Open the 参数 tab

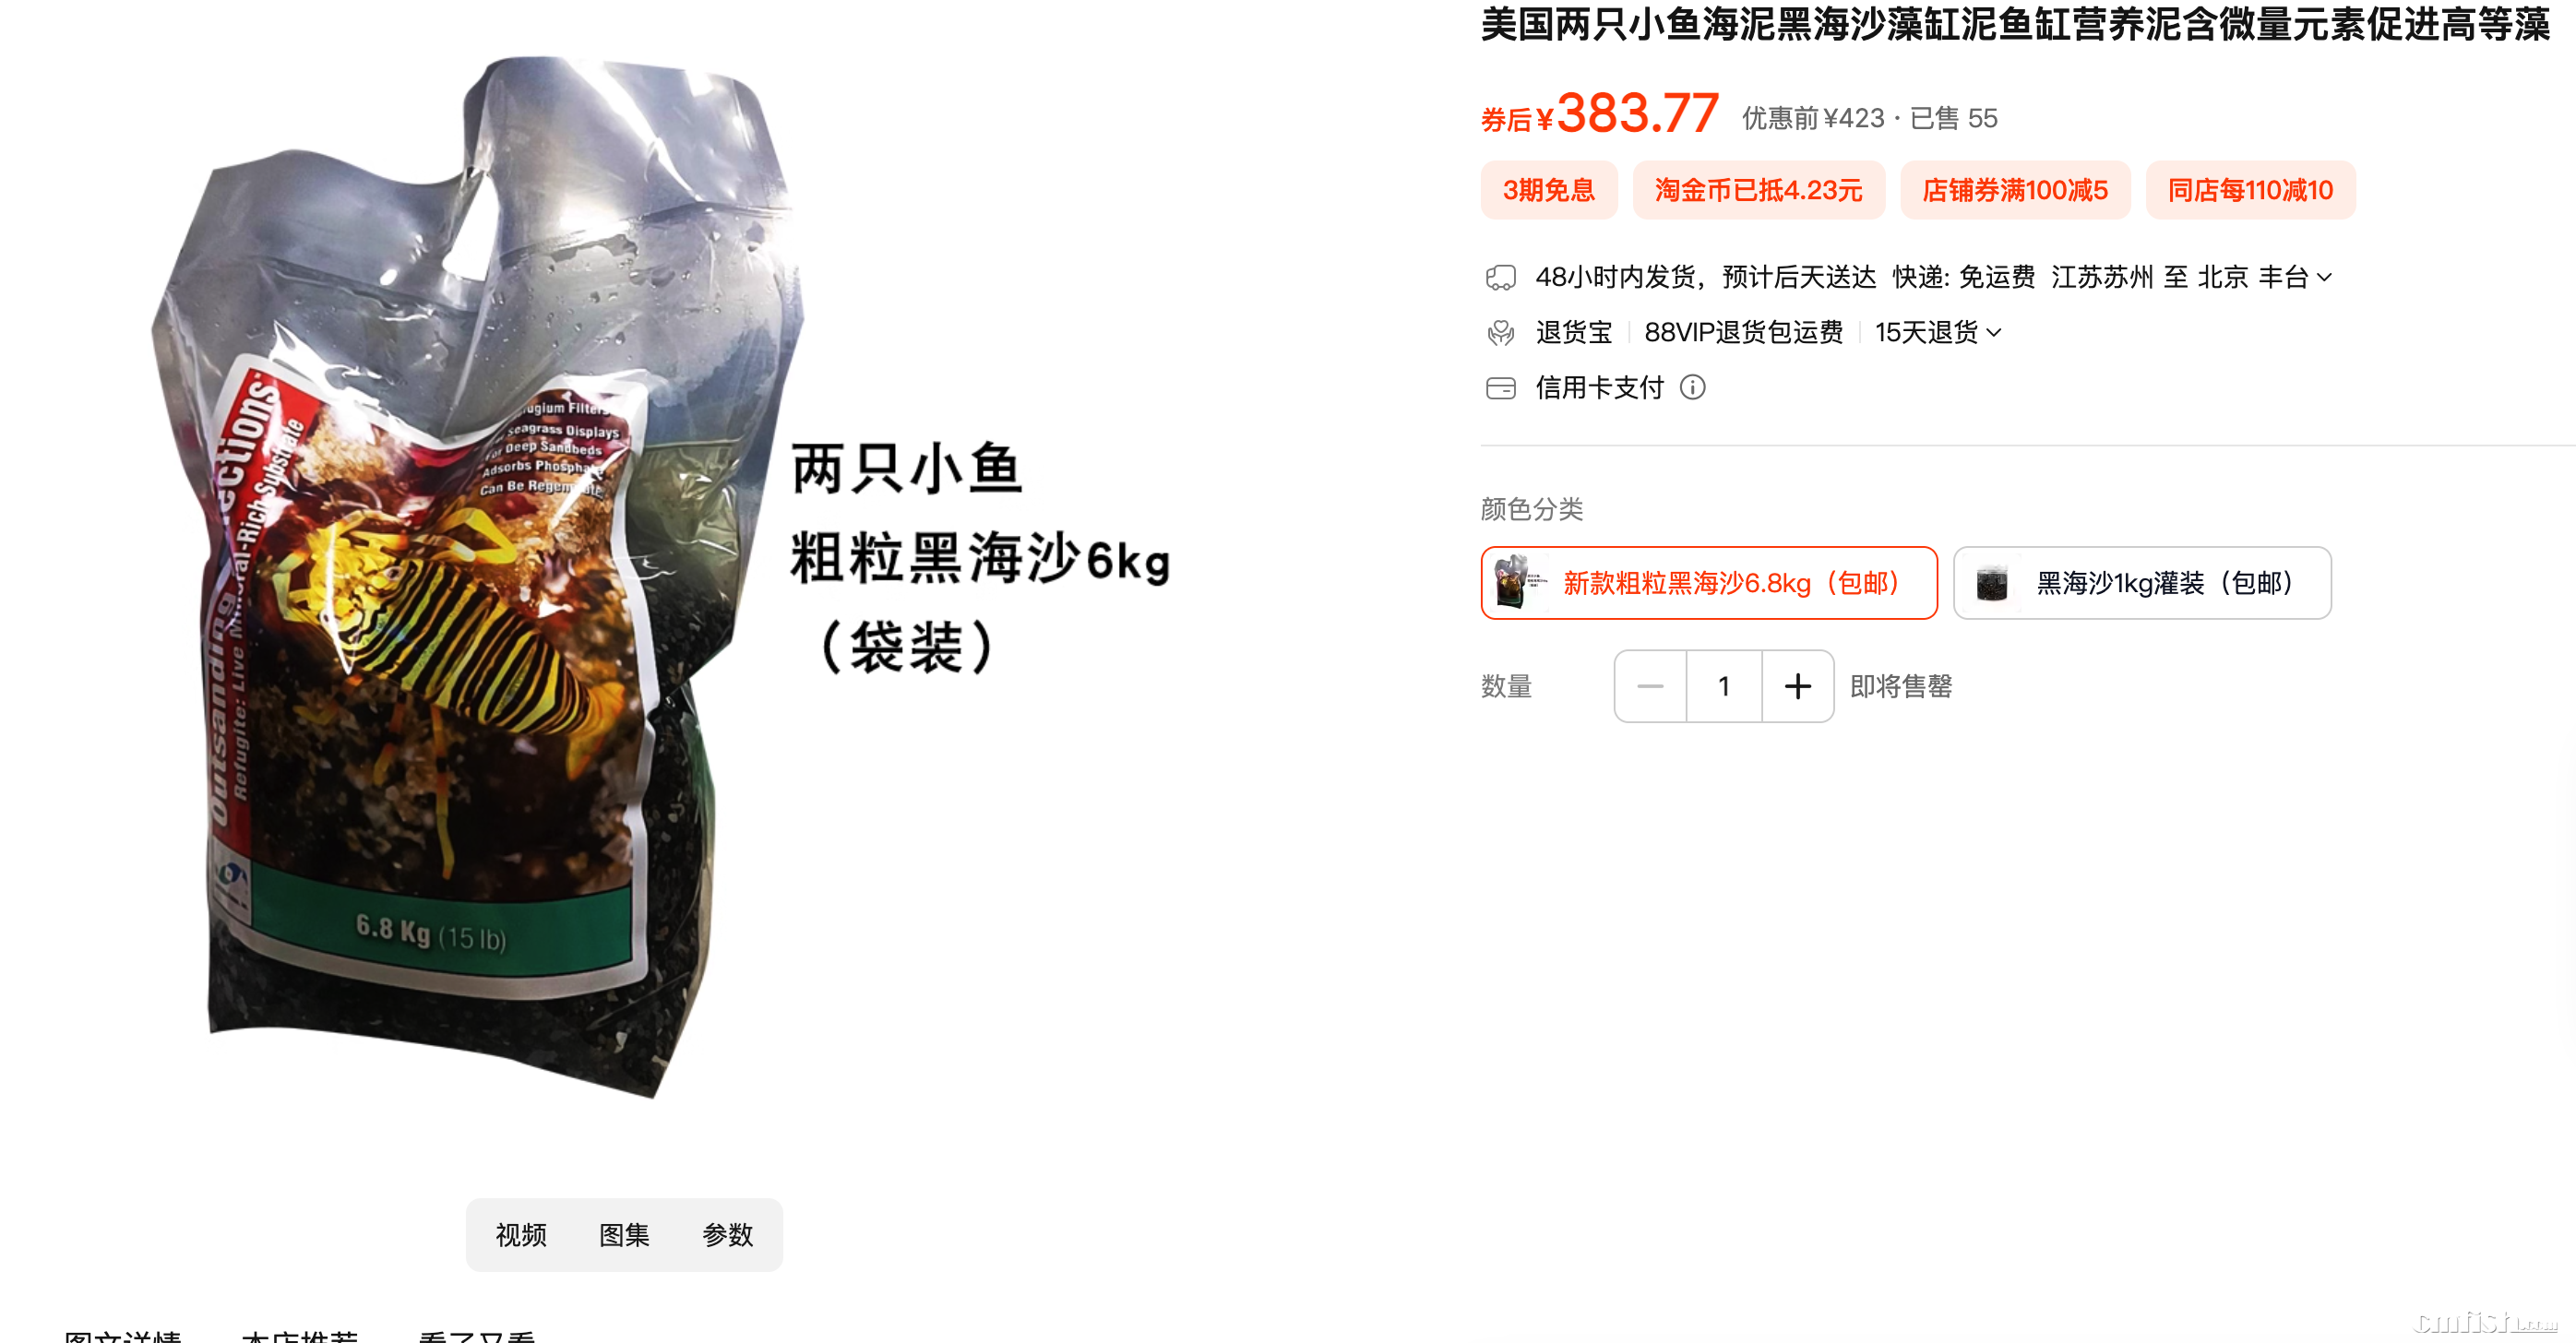point(727,1235)
